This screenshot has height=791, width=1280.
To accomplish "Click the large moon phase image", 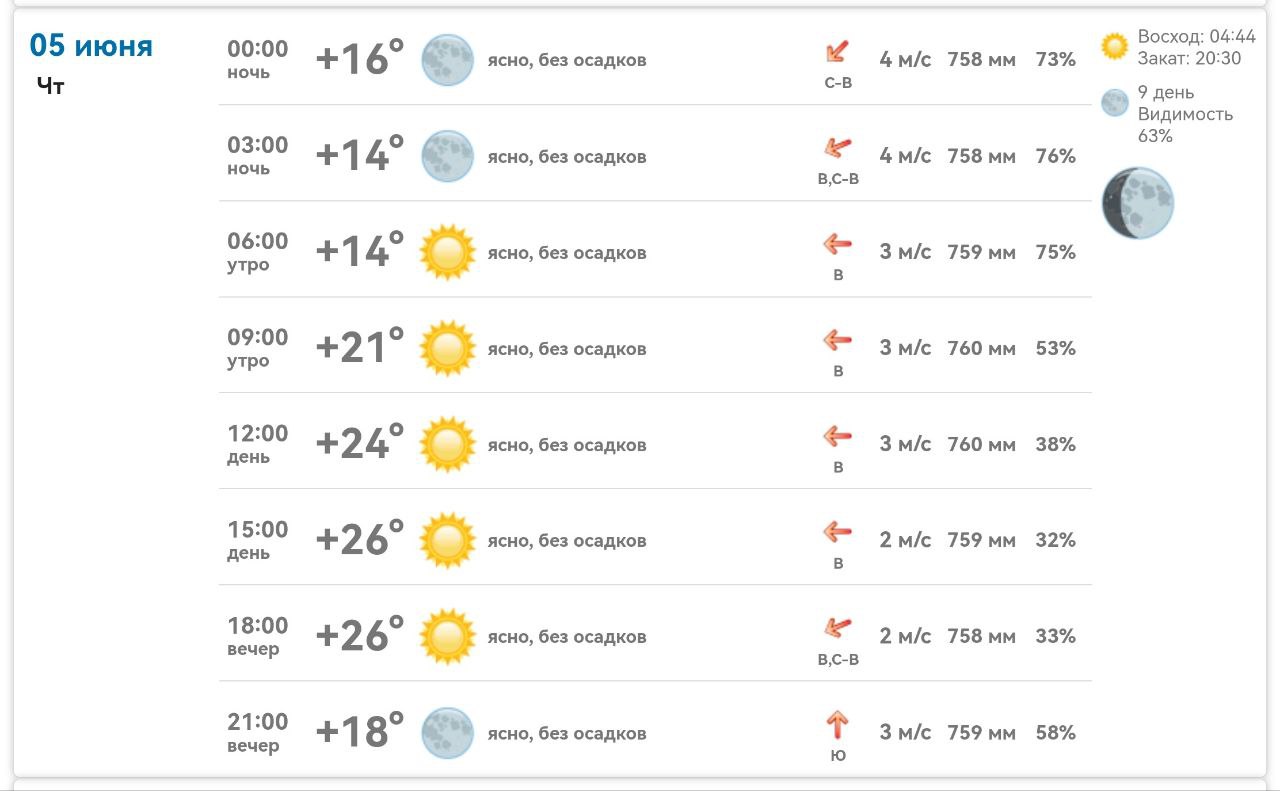I will click(1138, 203).
